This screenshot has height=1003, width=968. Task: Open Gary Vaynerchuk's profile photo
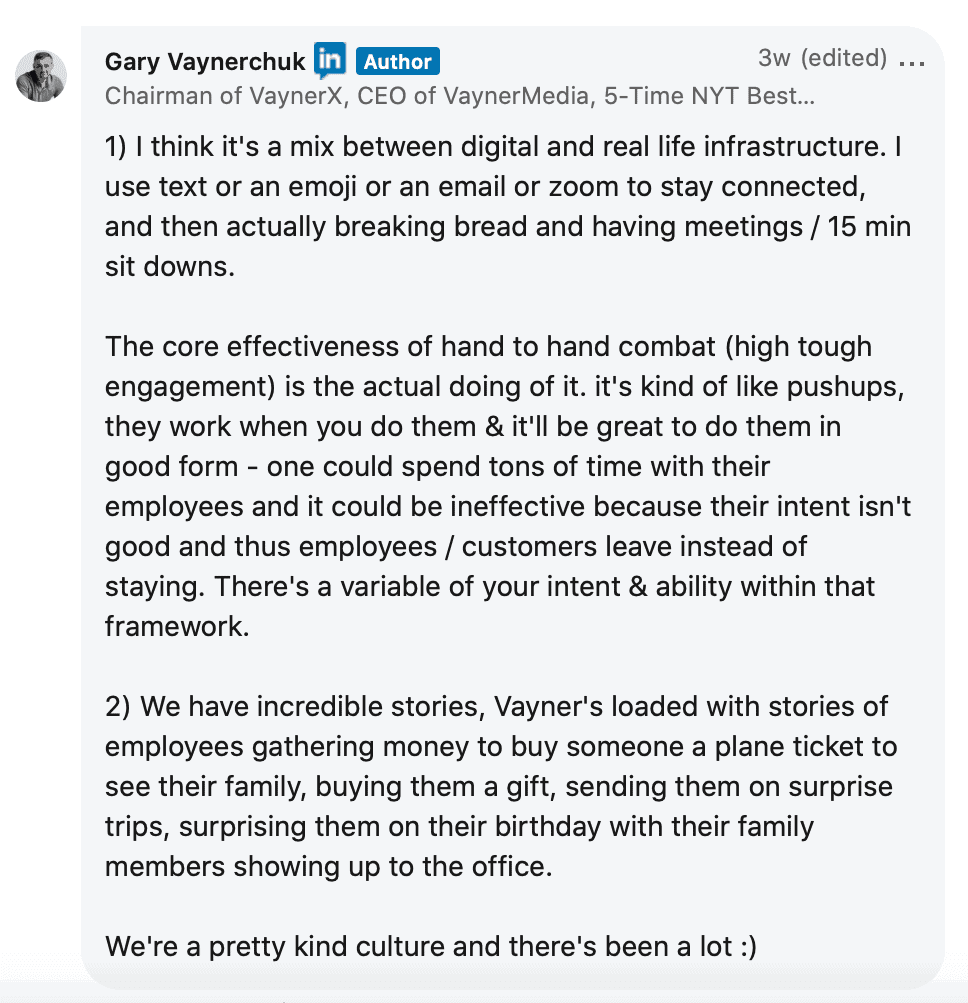[41, 76]
